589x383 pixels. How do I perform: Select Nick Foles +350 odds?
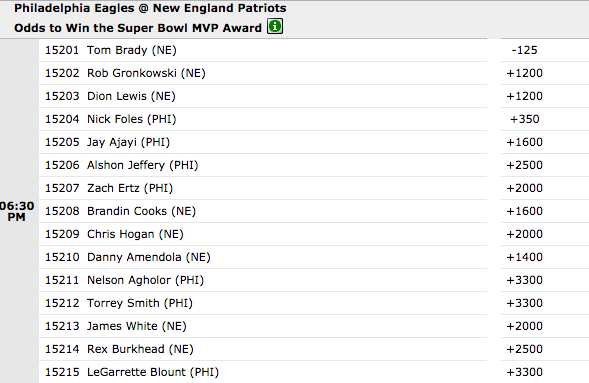pyautogui.click(x=524, y=119)
